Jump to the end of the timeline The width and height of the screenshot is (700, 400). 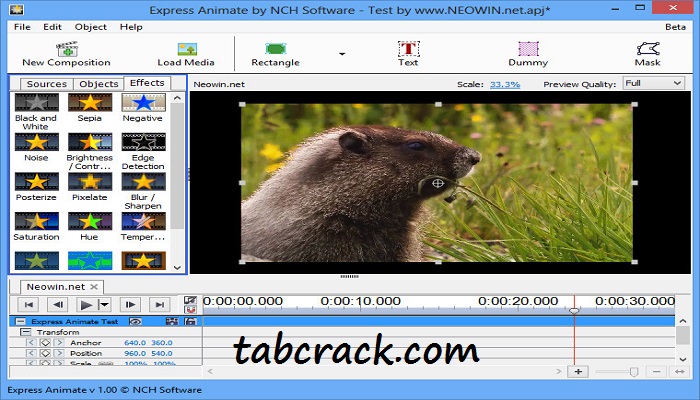pyautogui.click(x=160, y=305)
